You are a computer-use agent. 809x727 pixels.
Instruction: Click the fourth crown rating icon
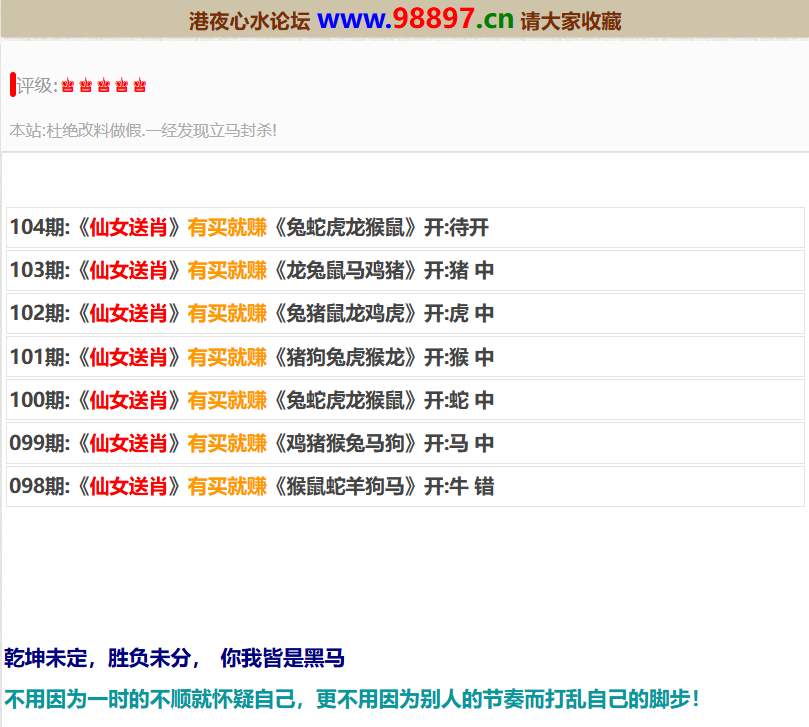(x=122, y=86)
